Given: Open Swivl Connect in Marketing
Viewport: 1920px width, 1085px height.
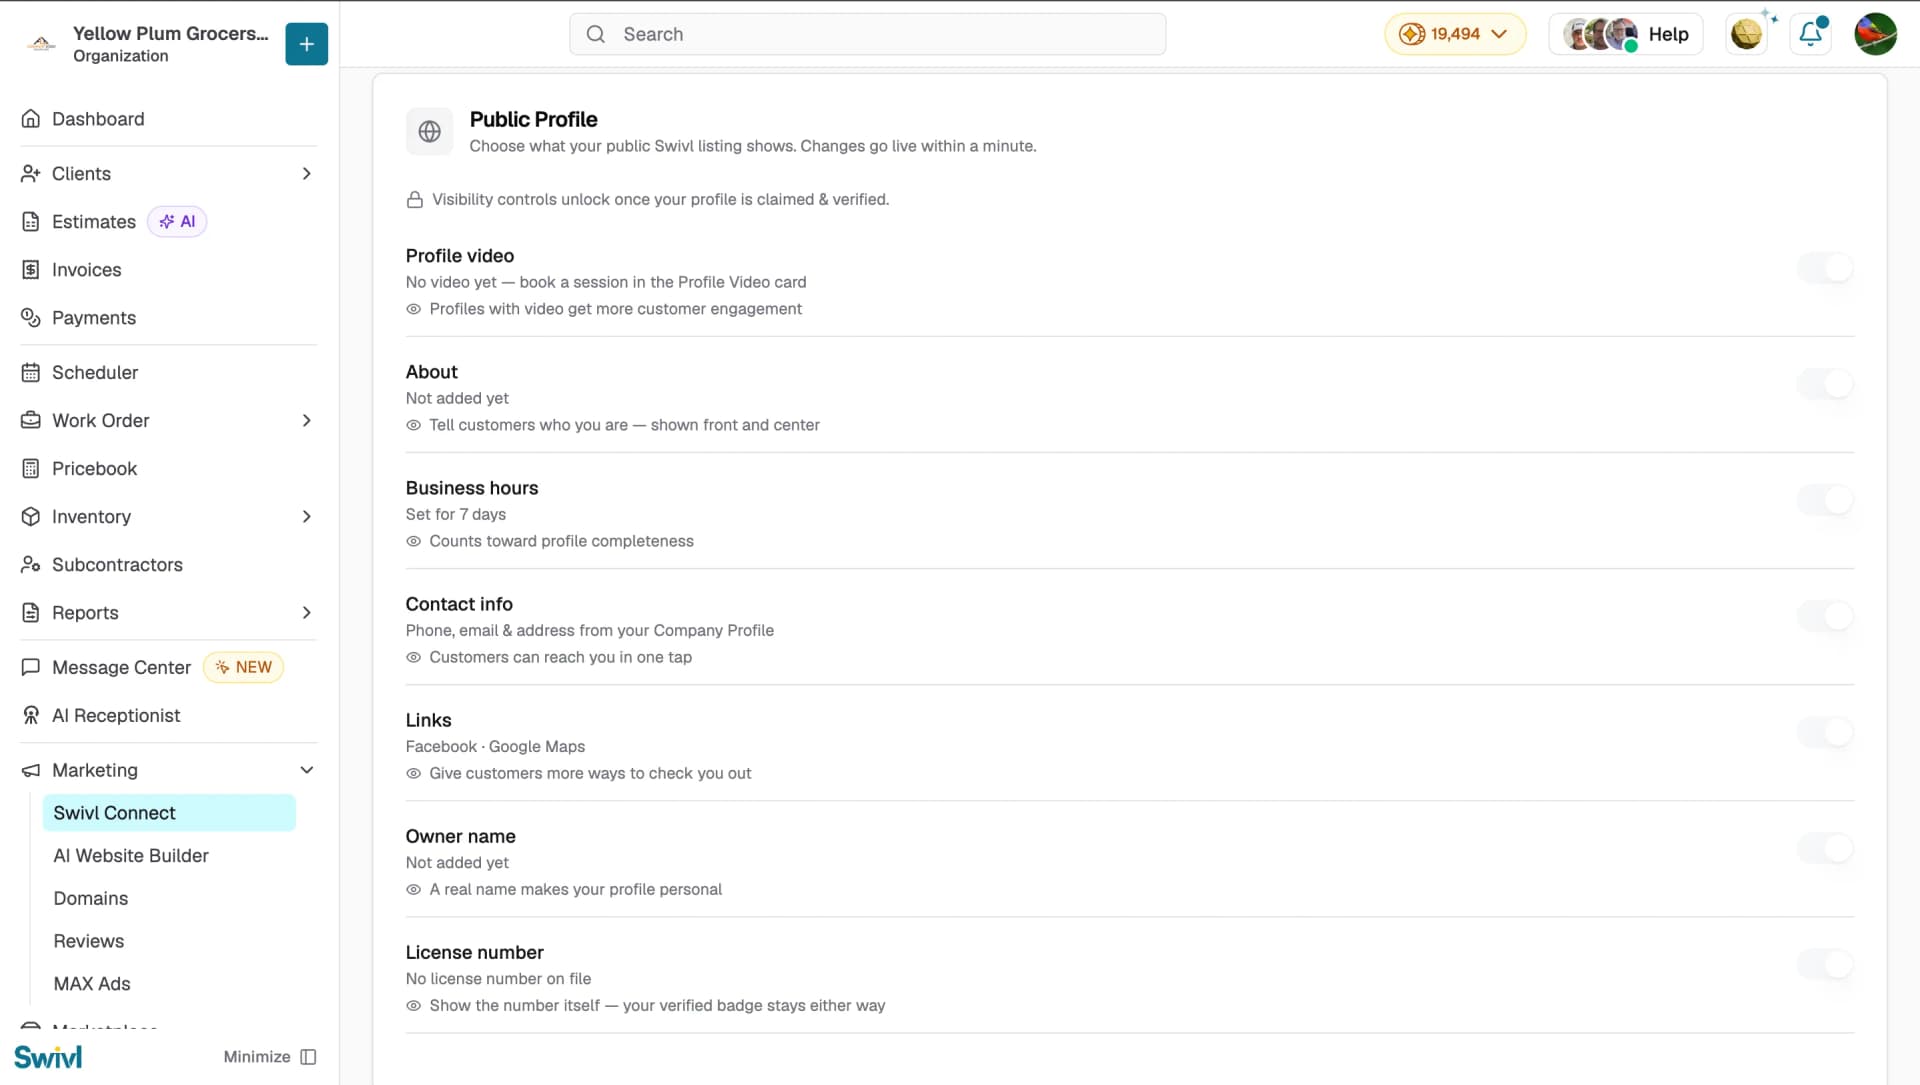Looking at the screenshot, I should [x=169, y=813].
